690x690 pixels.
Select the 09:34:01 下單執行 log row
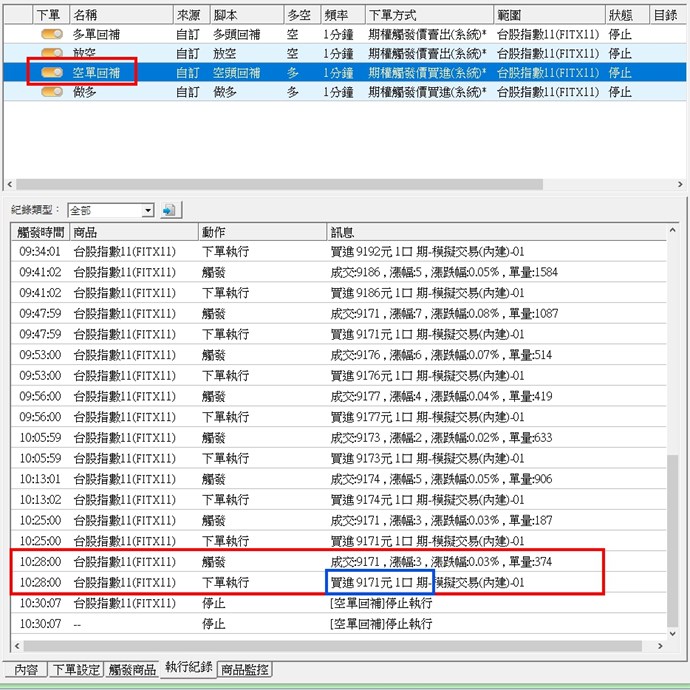tap(338, 251)
